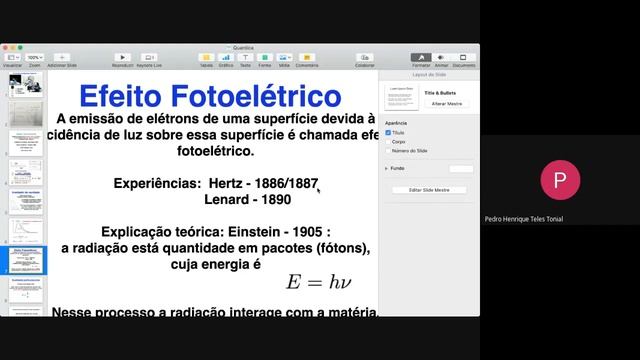640x360 pixels.
Task: Click the Adicionar Slide plus button
Action: point(62,58)
